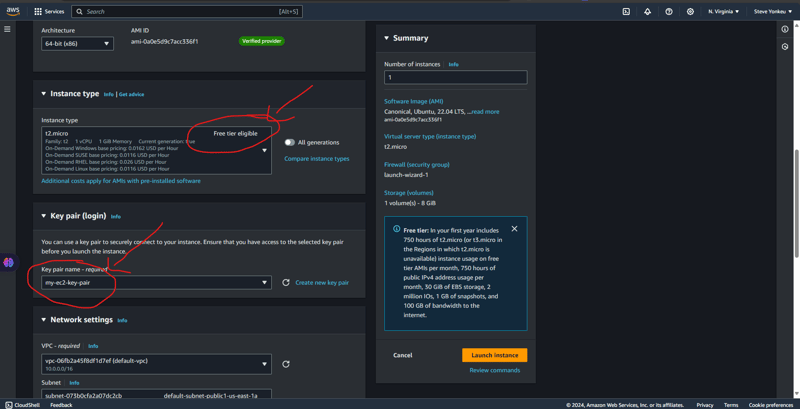Open CloudShell from the top navigation icon

626,11
